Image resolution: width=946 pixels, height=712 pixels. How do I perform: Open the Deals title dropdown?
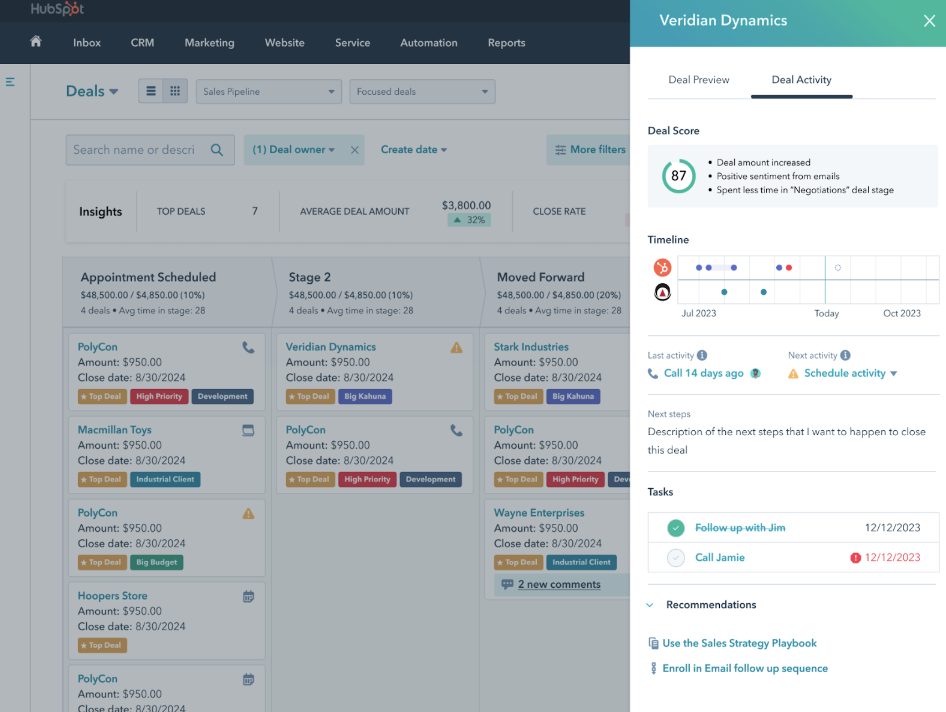92,91
